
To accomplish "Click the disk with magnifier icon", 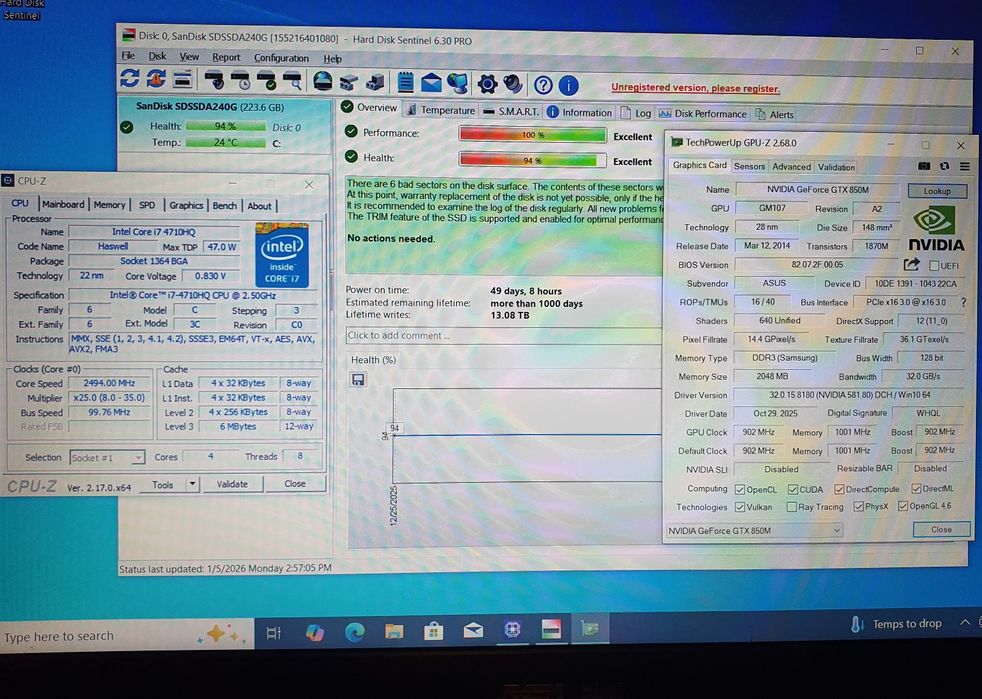I will pos(292,81).
